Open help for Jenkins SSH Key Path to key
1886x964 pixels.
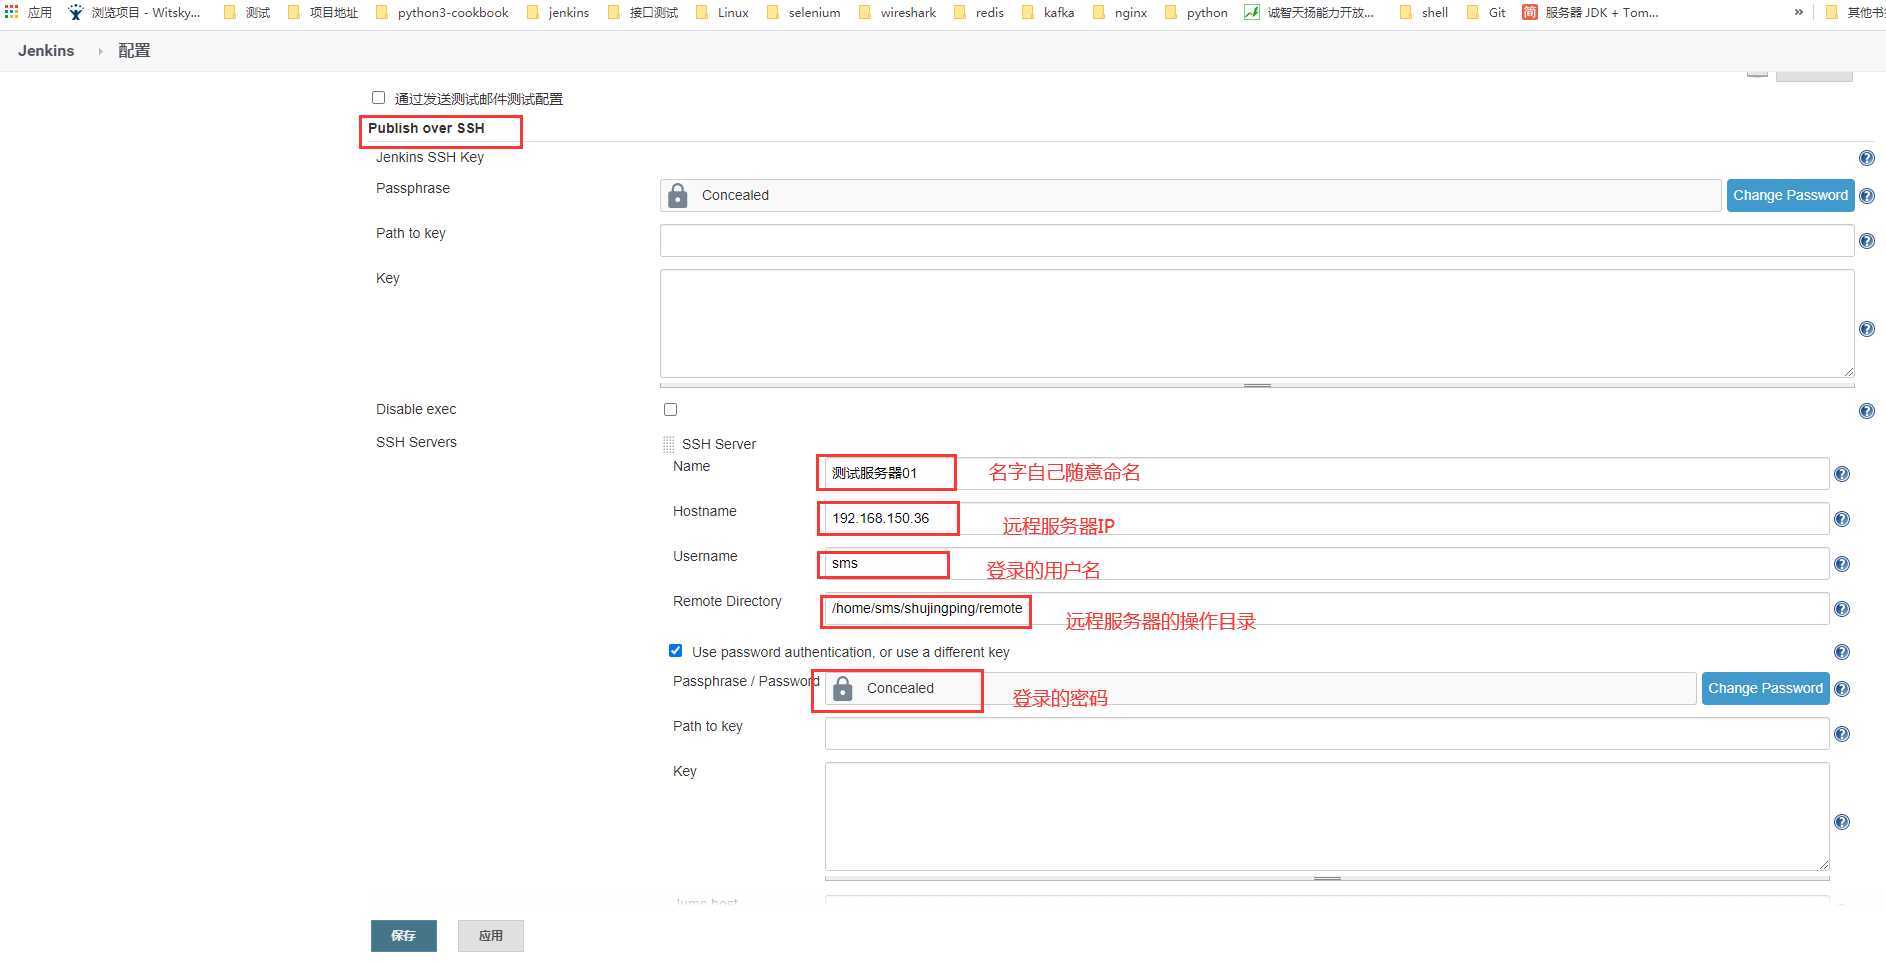[x=1866, y=241]
